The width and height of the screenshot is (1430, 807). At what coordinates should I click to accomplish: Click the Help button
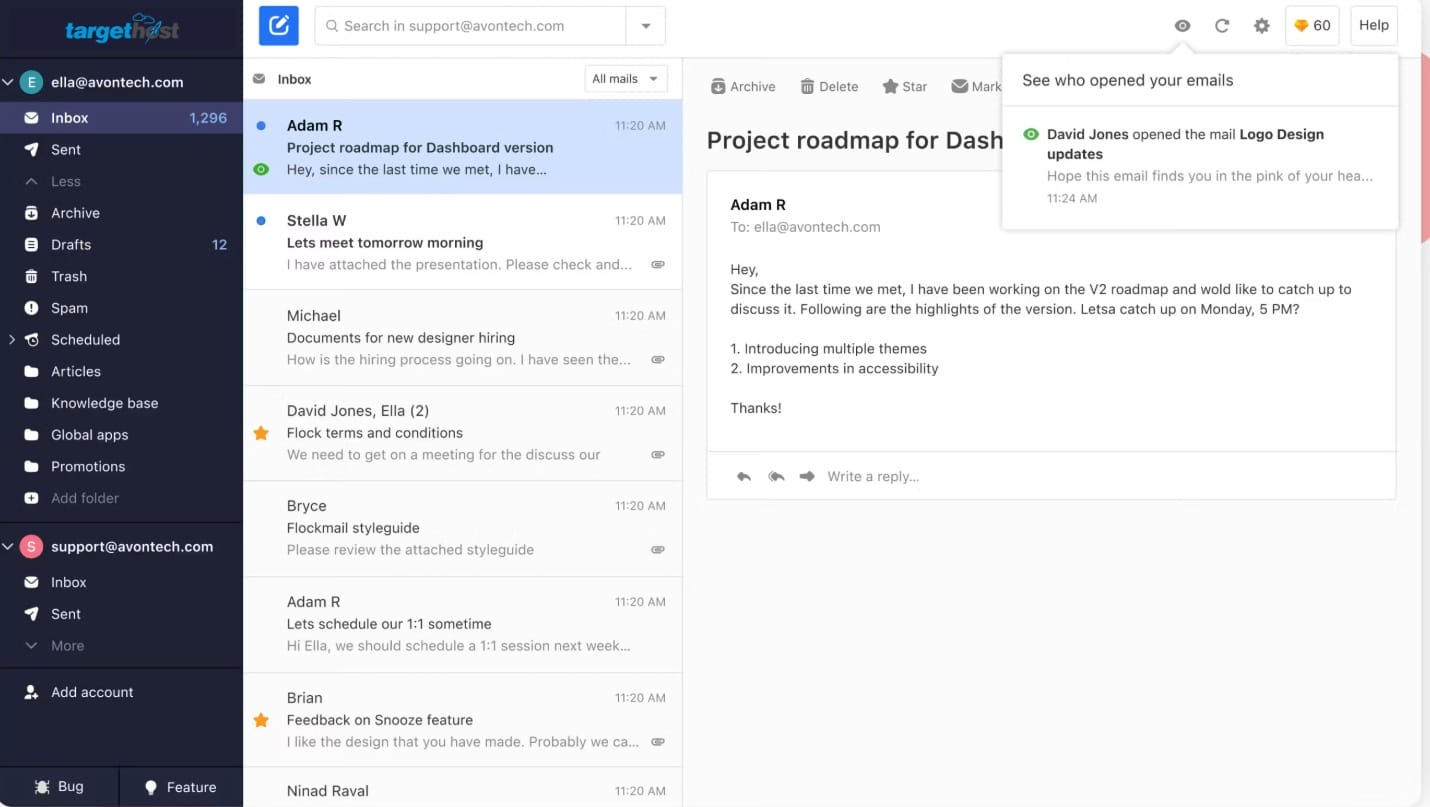click(x=1373, y=26)
